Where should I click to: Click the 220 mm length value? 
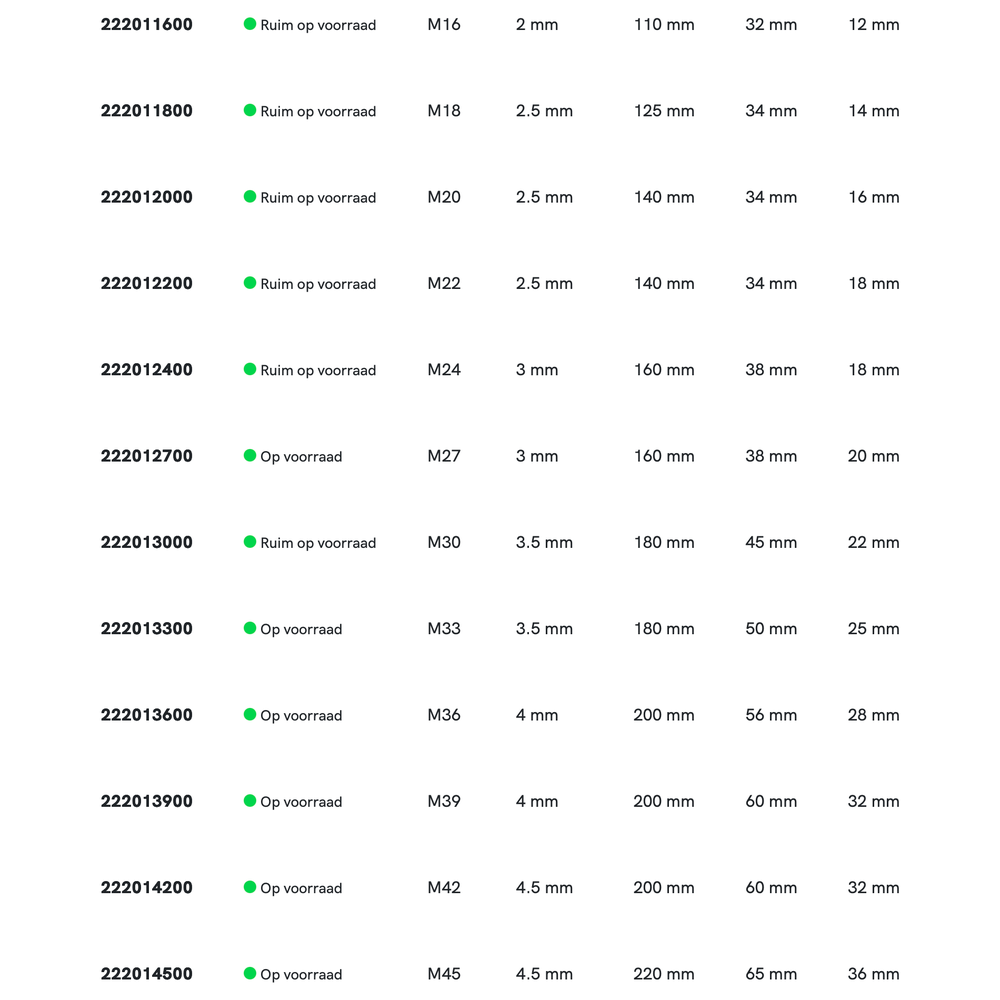click(x=664, y=974)
